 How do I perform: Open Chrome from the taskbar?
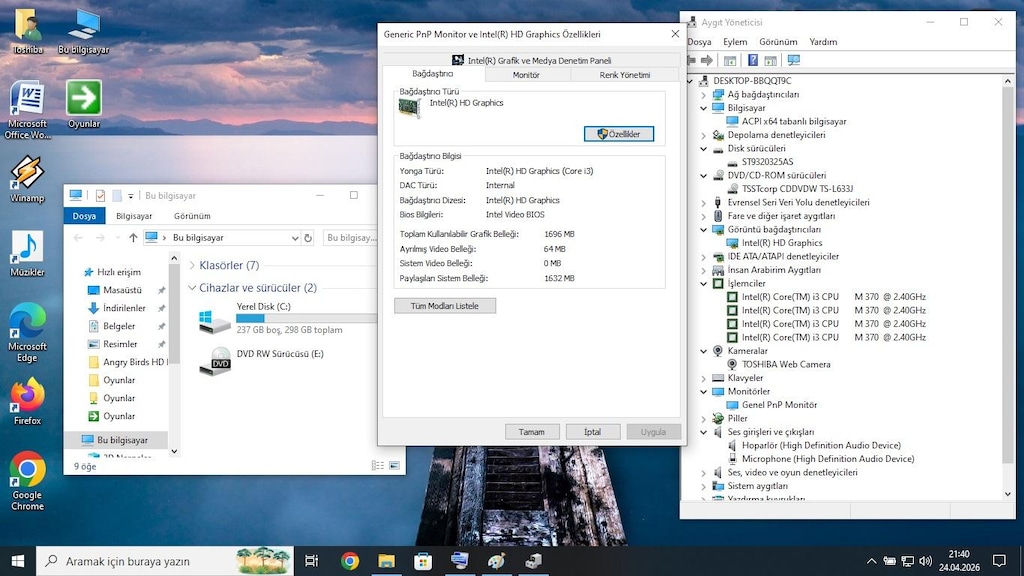[x=350, y=561]
